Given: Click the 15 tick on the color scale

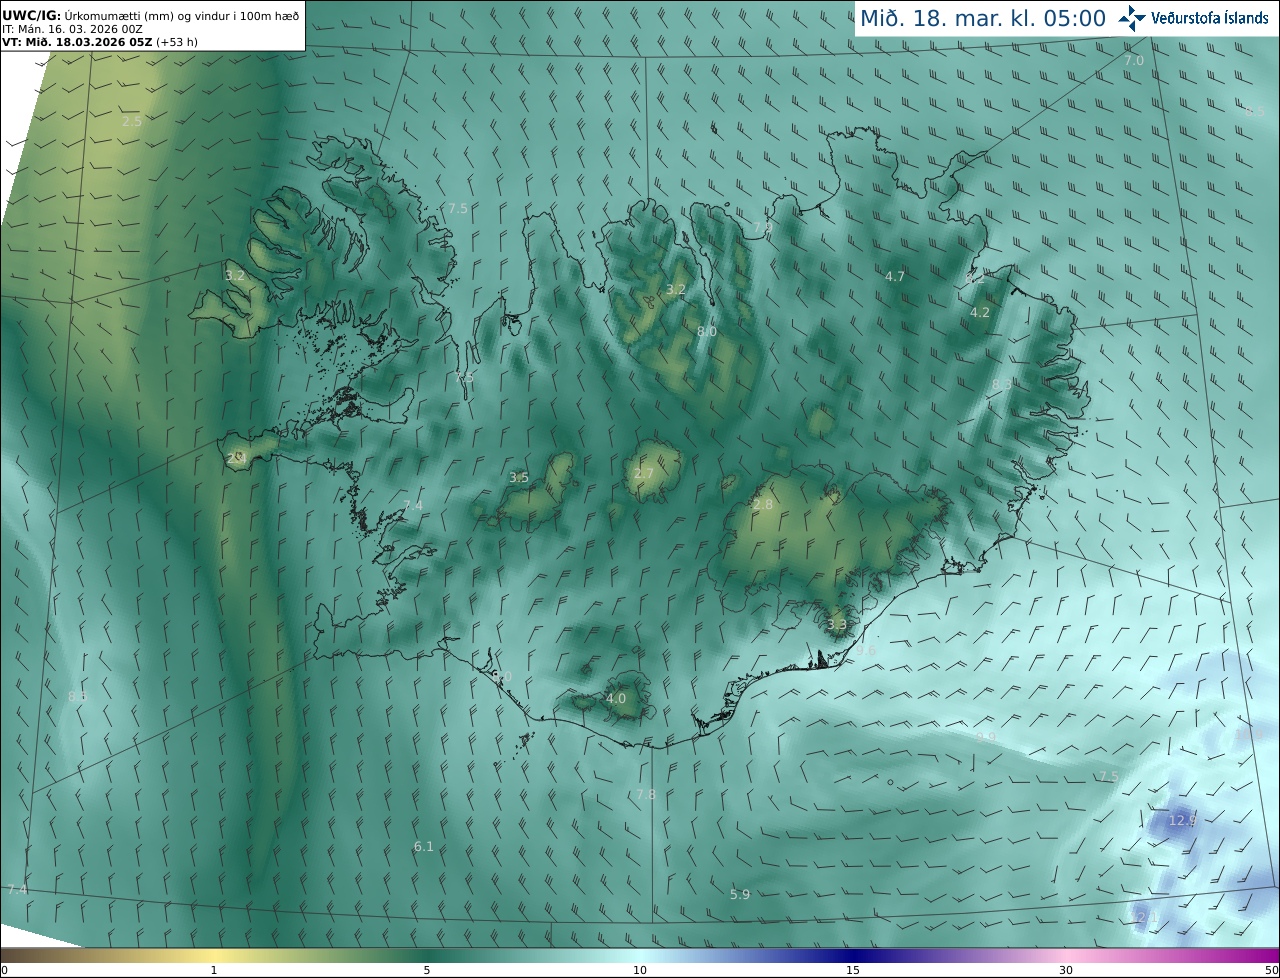Looking at the screenshot, I should (853, 970).
